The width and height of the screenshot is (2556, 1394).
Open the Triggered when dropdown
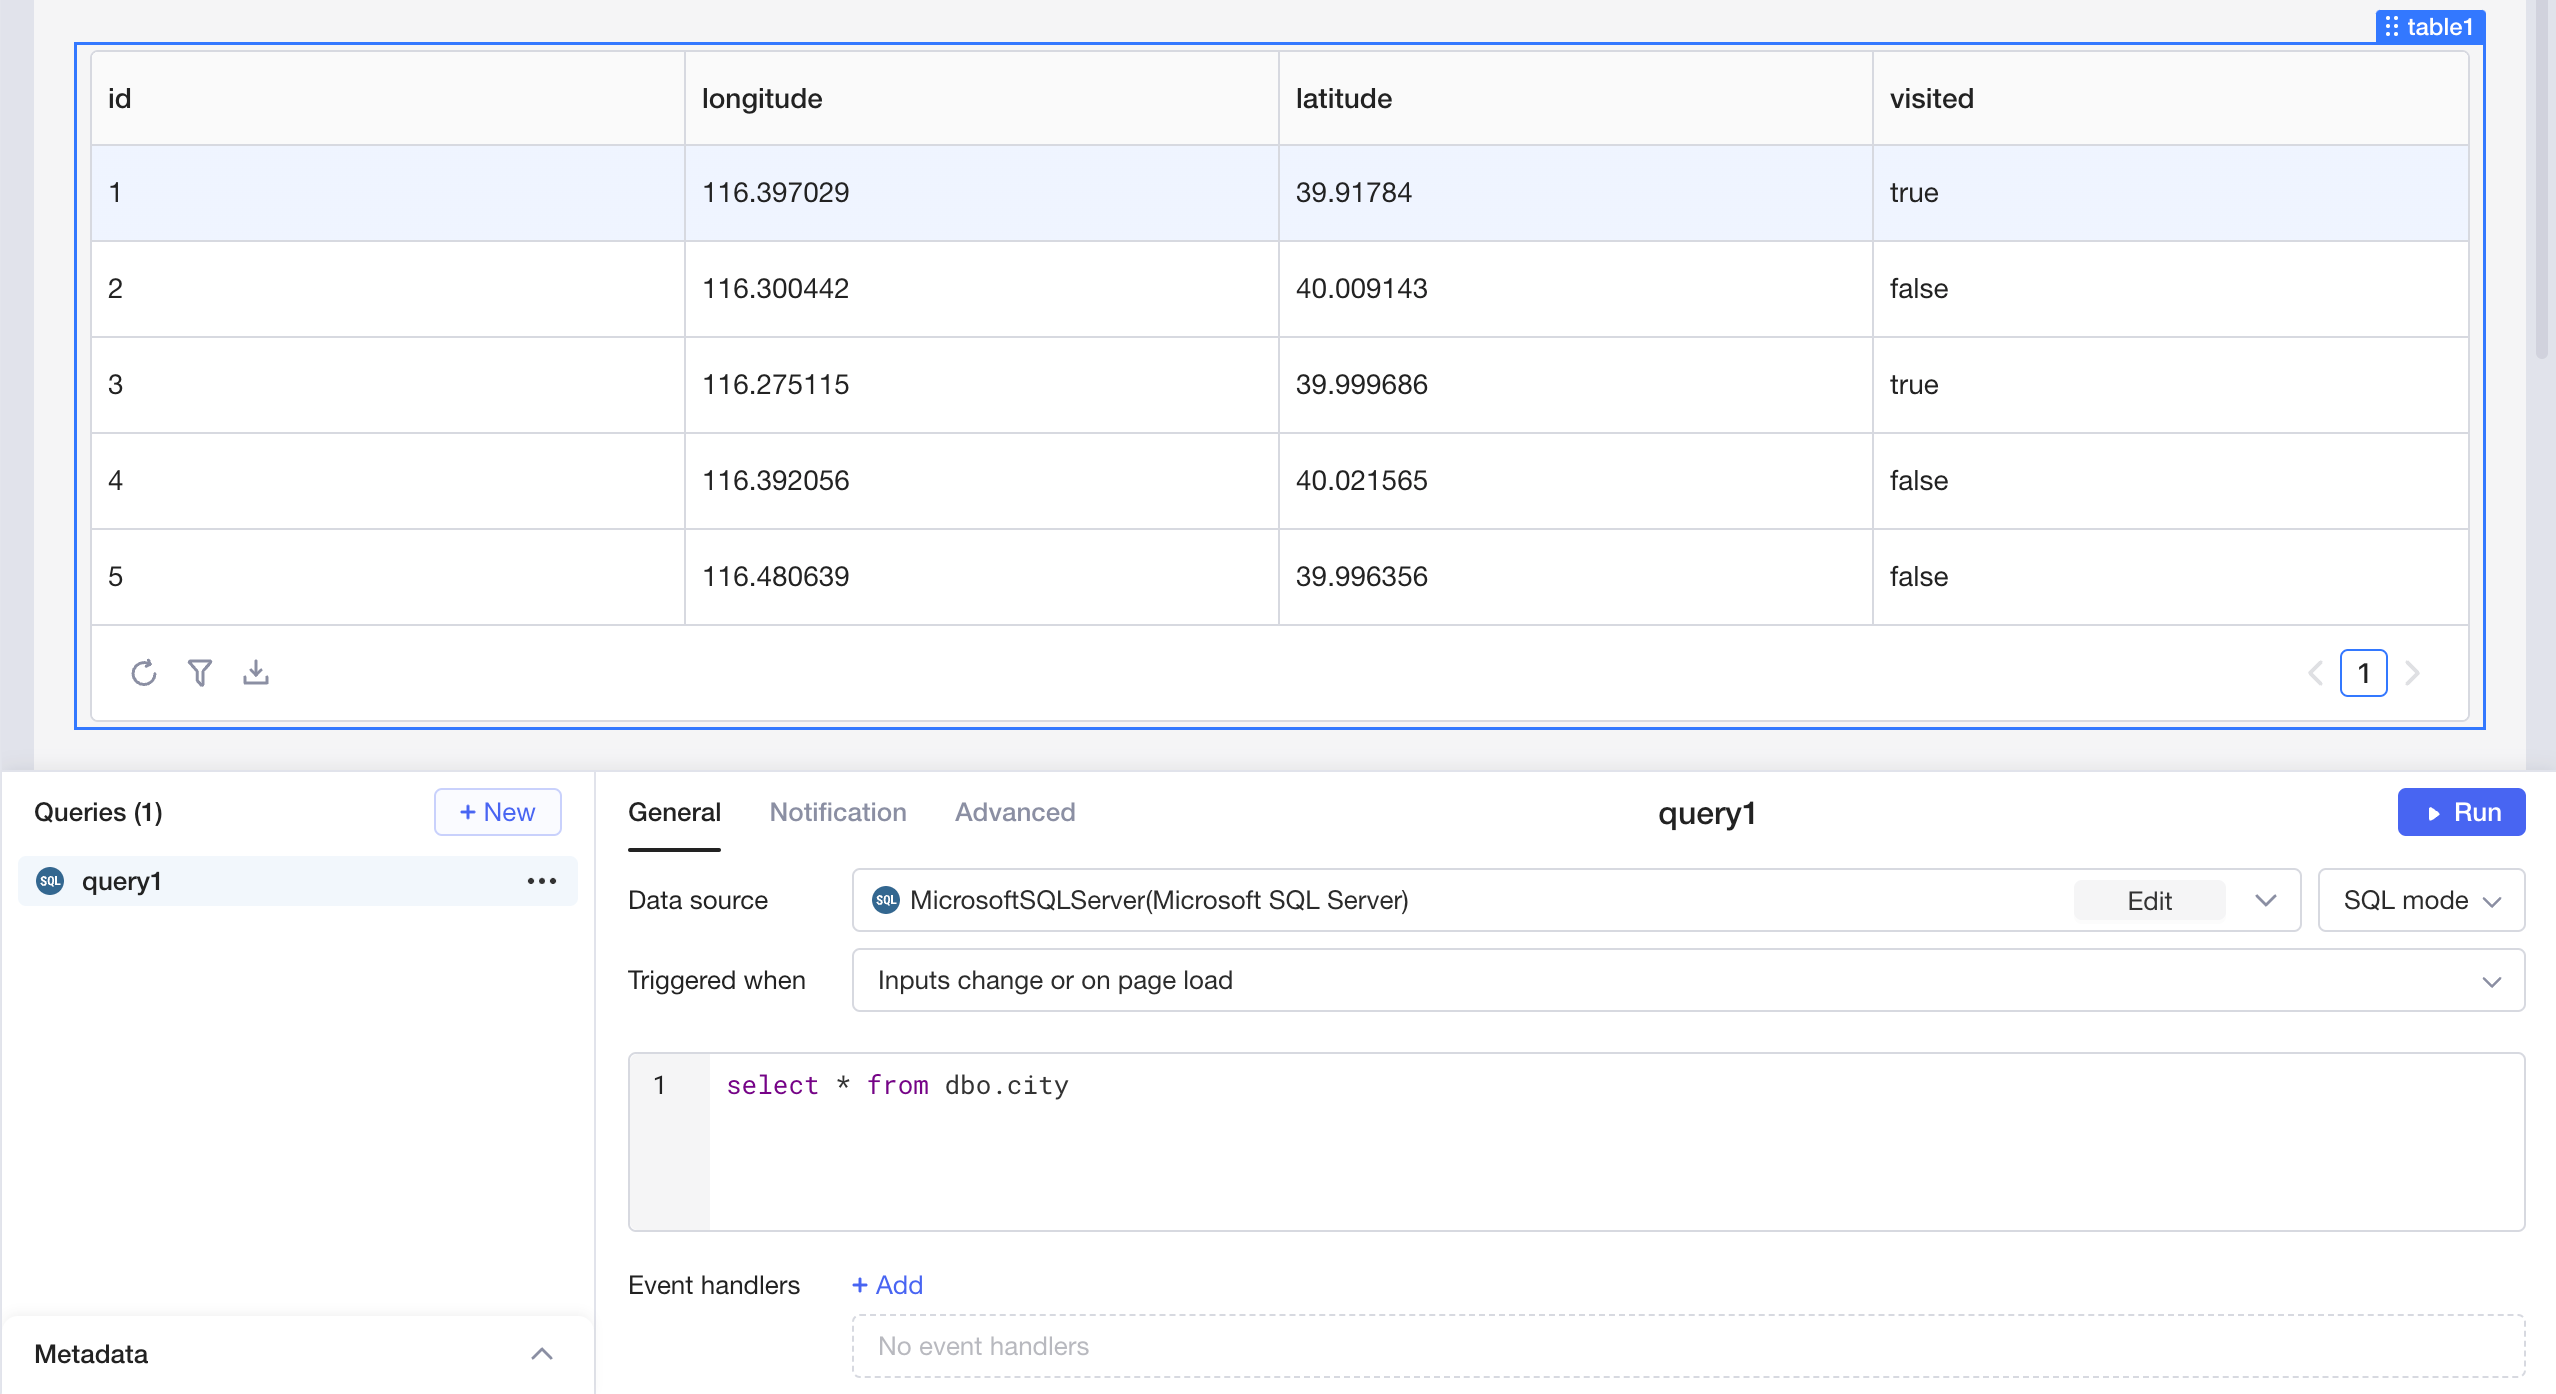(1688, 980)
